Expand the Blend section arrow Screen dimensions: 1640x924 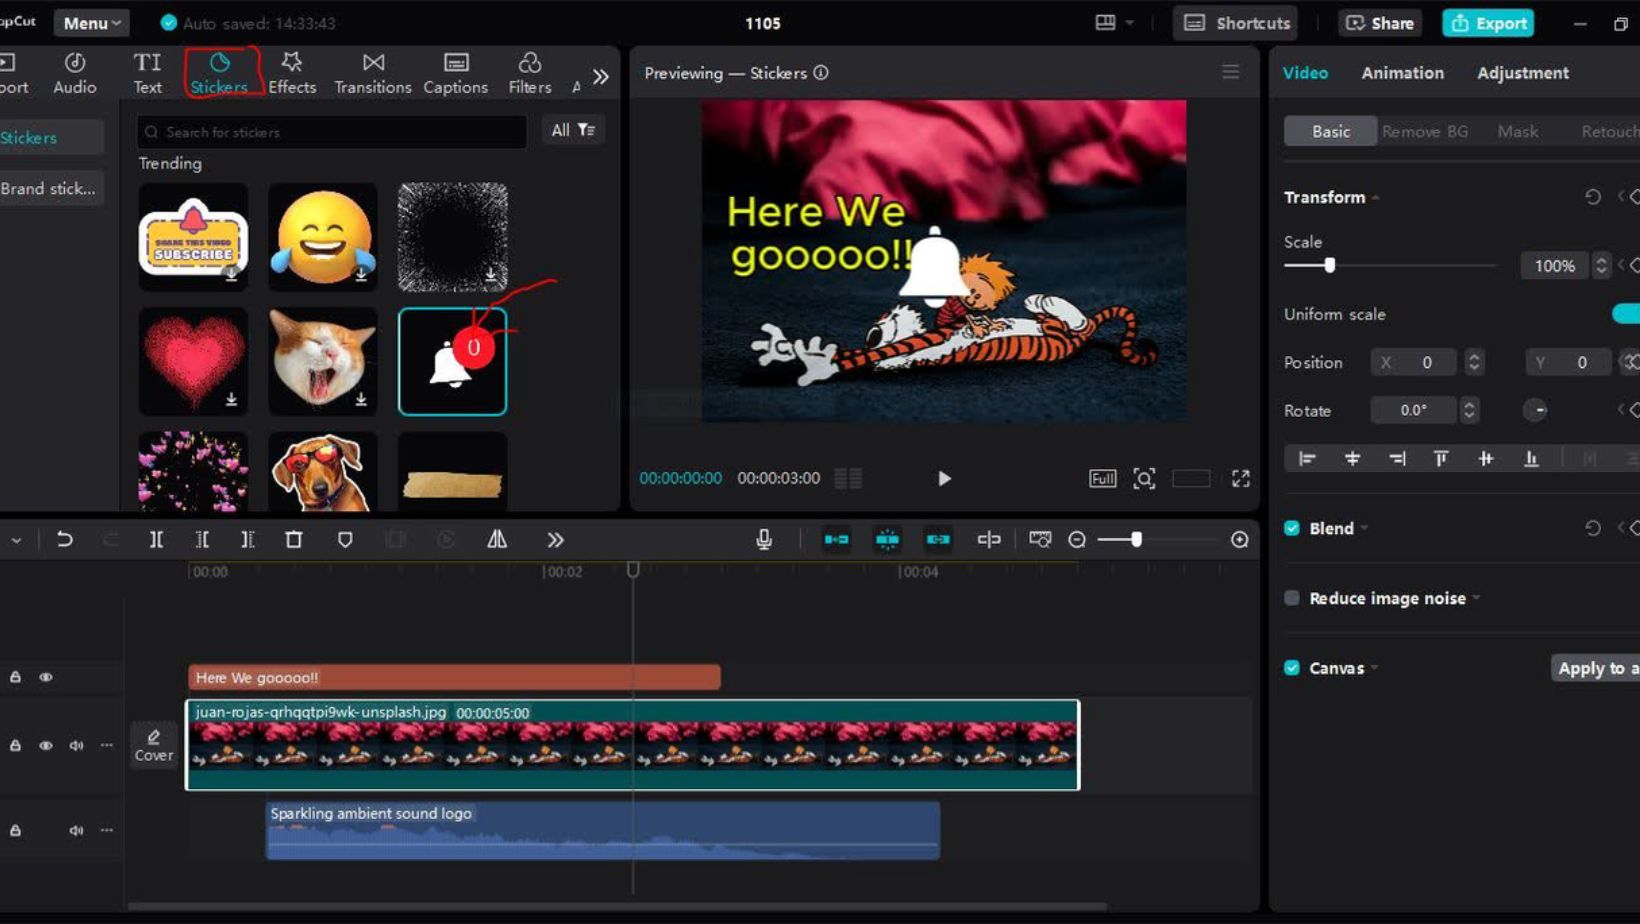pyautogui.click(x=1364, y=529)
